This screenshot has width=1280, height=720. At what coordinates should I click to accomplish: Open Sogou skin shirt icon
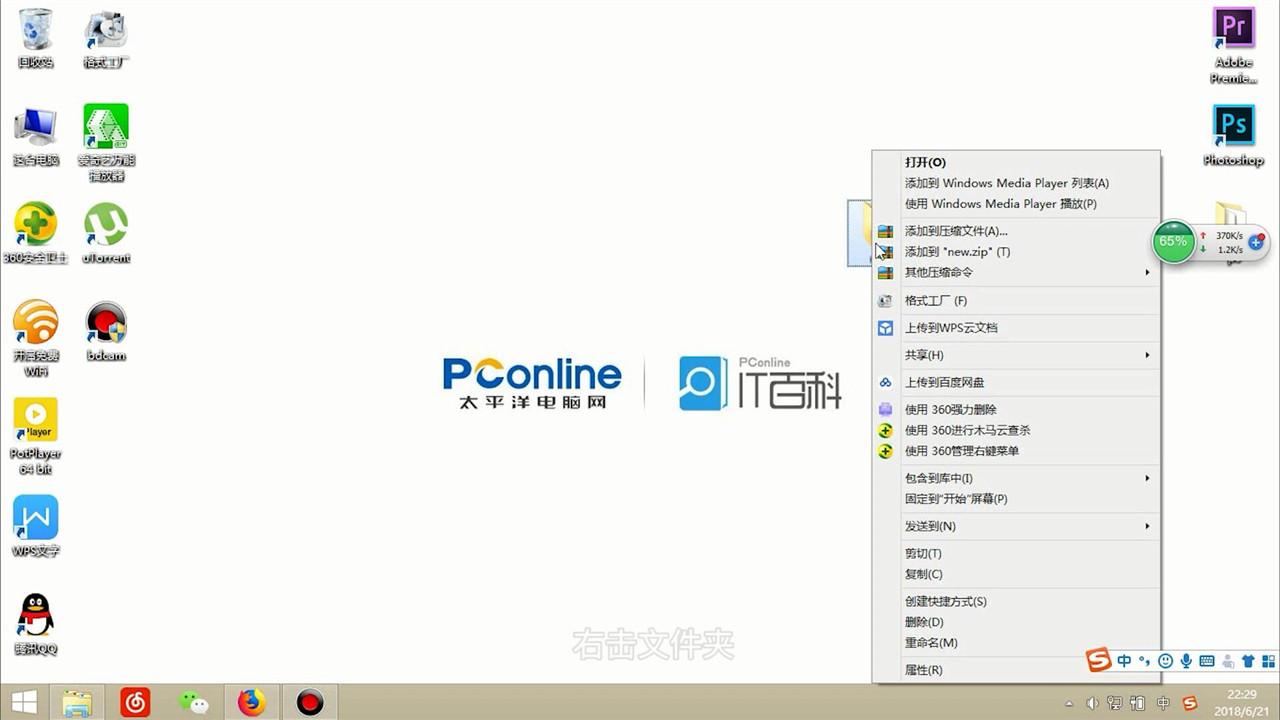(1248, 661)
